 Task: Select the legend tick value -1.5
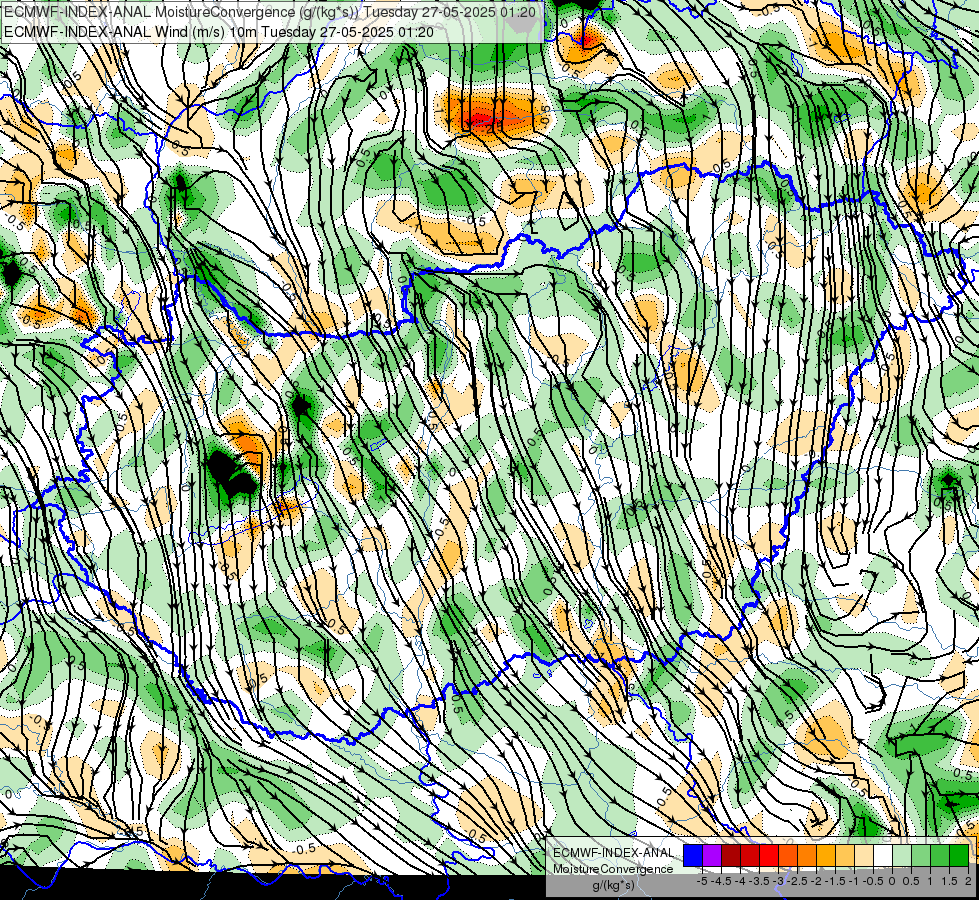click(x=835, y=881)
